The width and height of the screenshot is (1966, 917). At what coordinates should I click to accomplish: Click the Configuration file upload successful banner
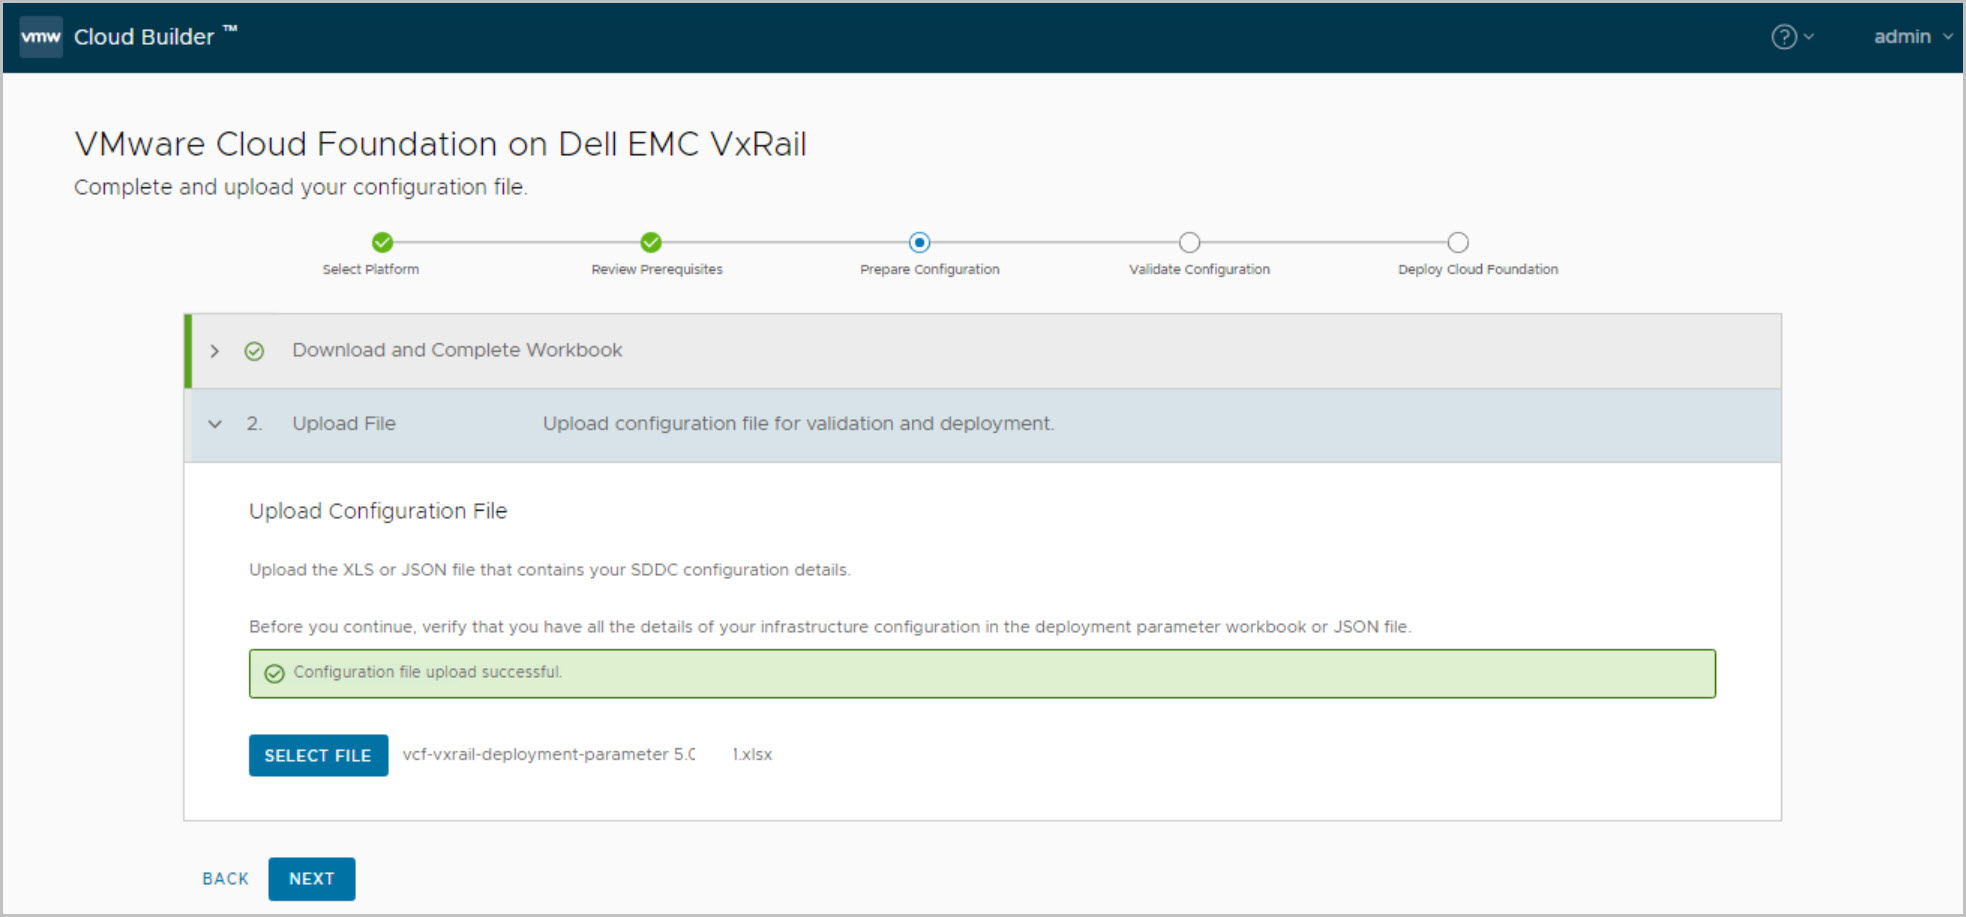(x=981, y=673)
